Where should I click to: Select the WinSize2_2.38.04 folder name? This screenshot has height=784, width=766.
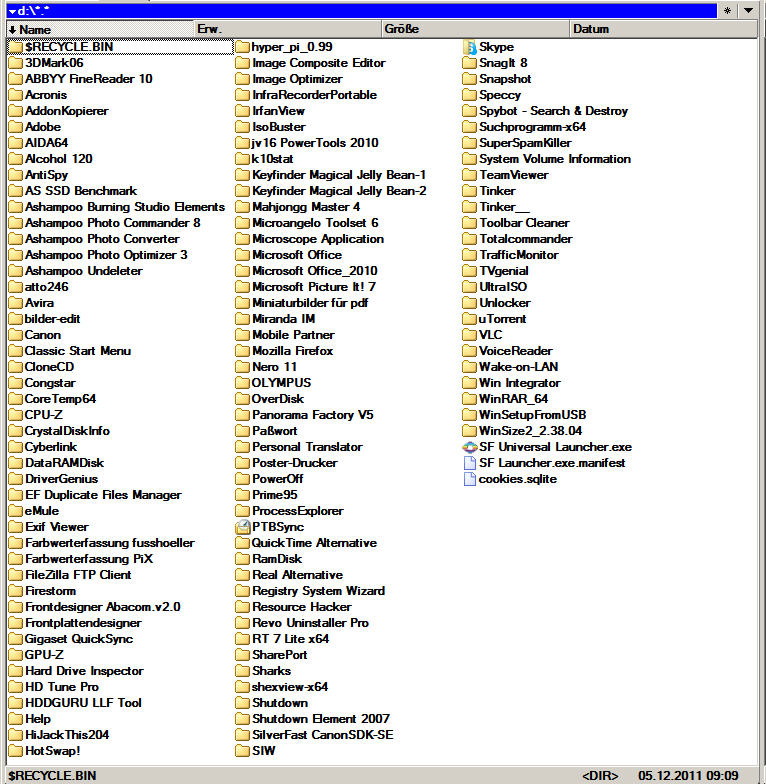530,431
